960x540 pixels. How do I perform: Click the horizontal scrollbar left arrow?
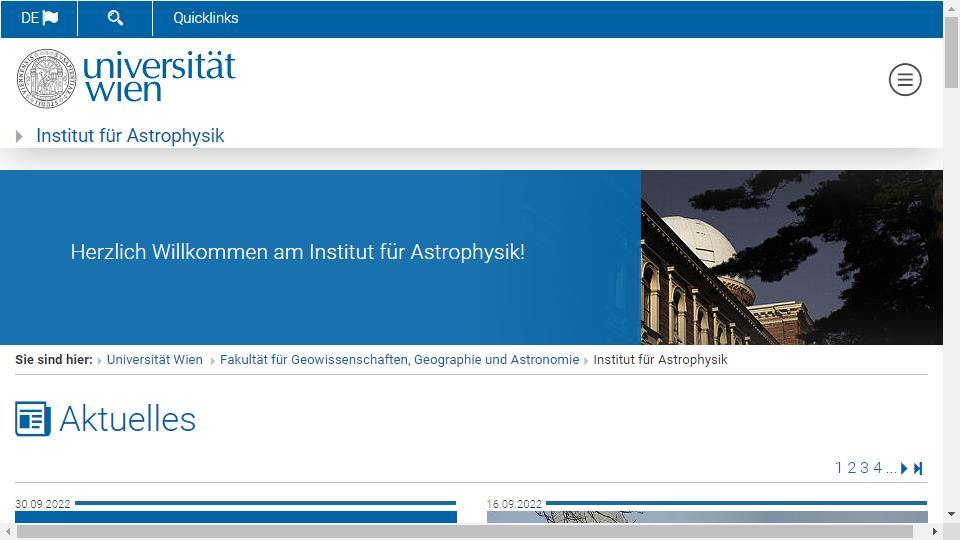8,531
